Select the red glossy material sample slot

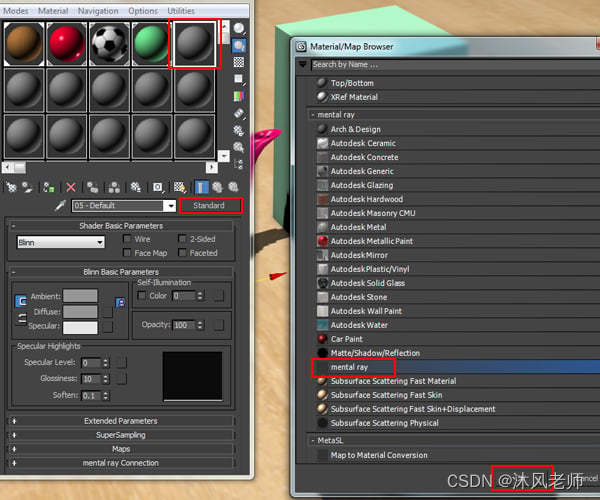coord(67,44)
